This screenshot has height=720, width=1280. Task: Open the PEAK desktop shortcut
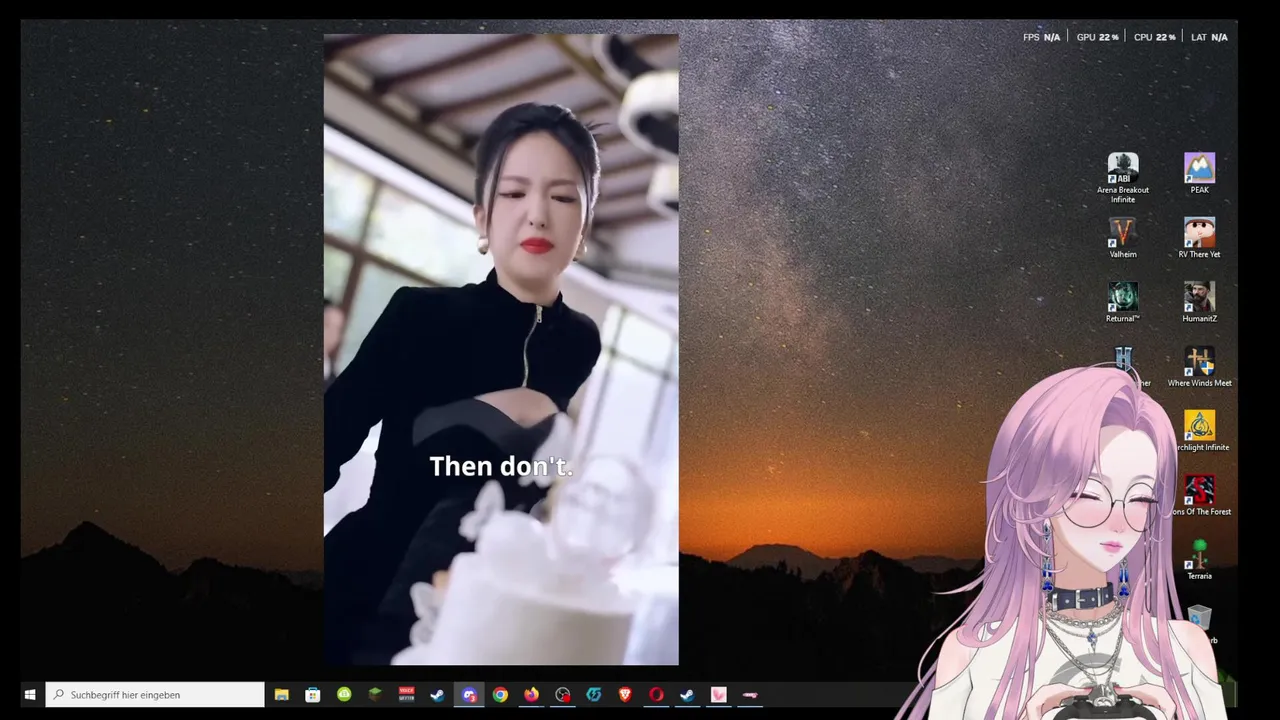tap(1199, 173)
